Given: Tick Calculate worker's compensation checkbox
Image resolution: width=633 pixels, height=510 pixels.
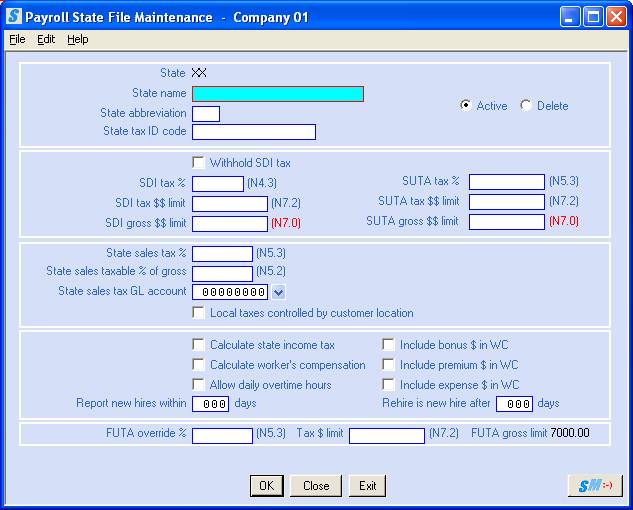Looking at the screenshot, I should coord(198,364).
